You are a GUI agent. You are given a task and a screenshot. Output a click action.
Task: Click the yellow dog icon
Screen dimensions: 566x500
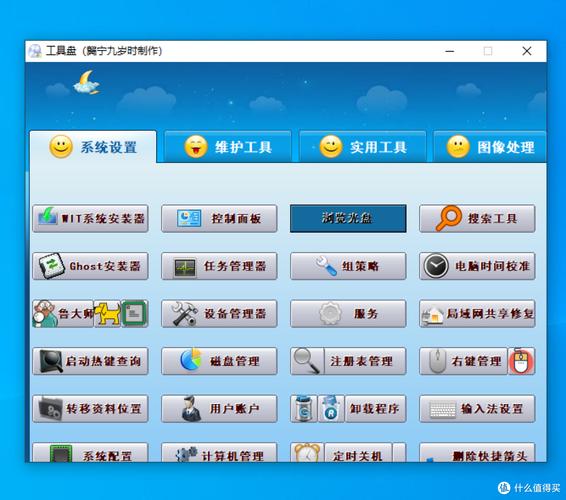click(107, 314)
